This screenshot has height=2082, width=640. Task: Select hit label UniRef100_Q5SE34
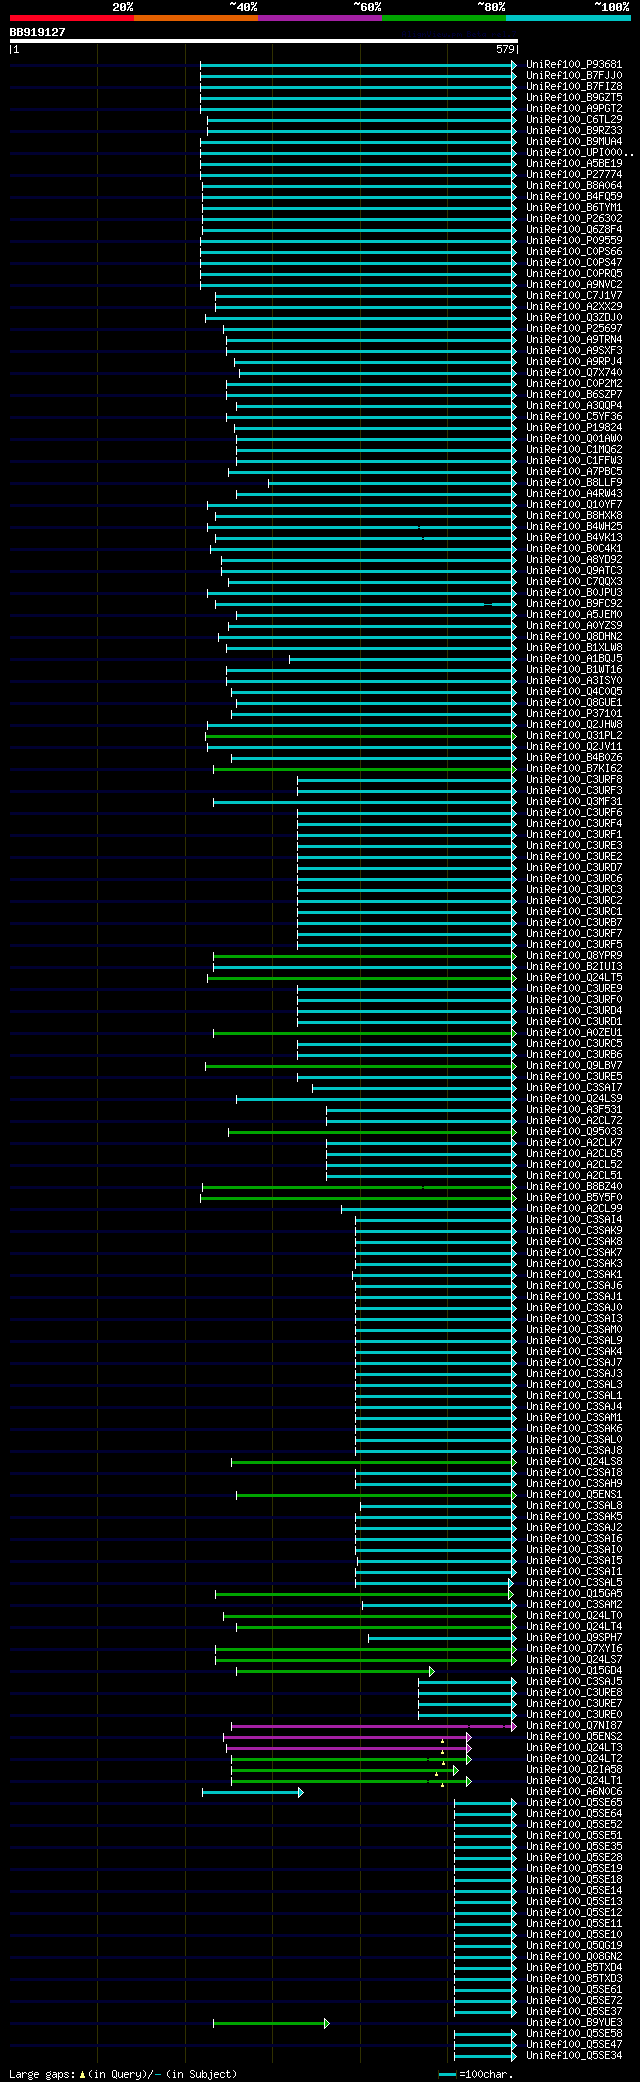click(574, 2056)
